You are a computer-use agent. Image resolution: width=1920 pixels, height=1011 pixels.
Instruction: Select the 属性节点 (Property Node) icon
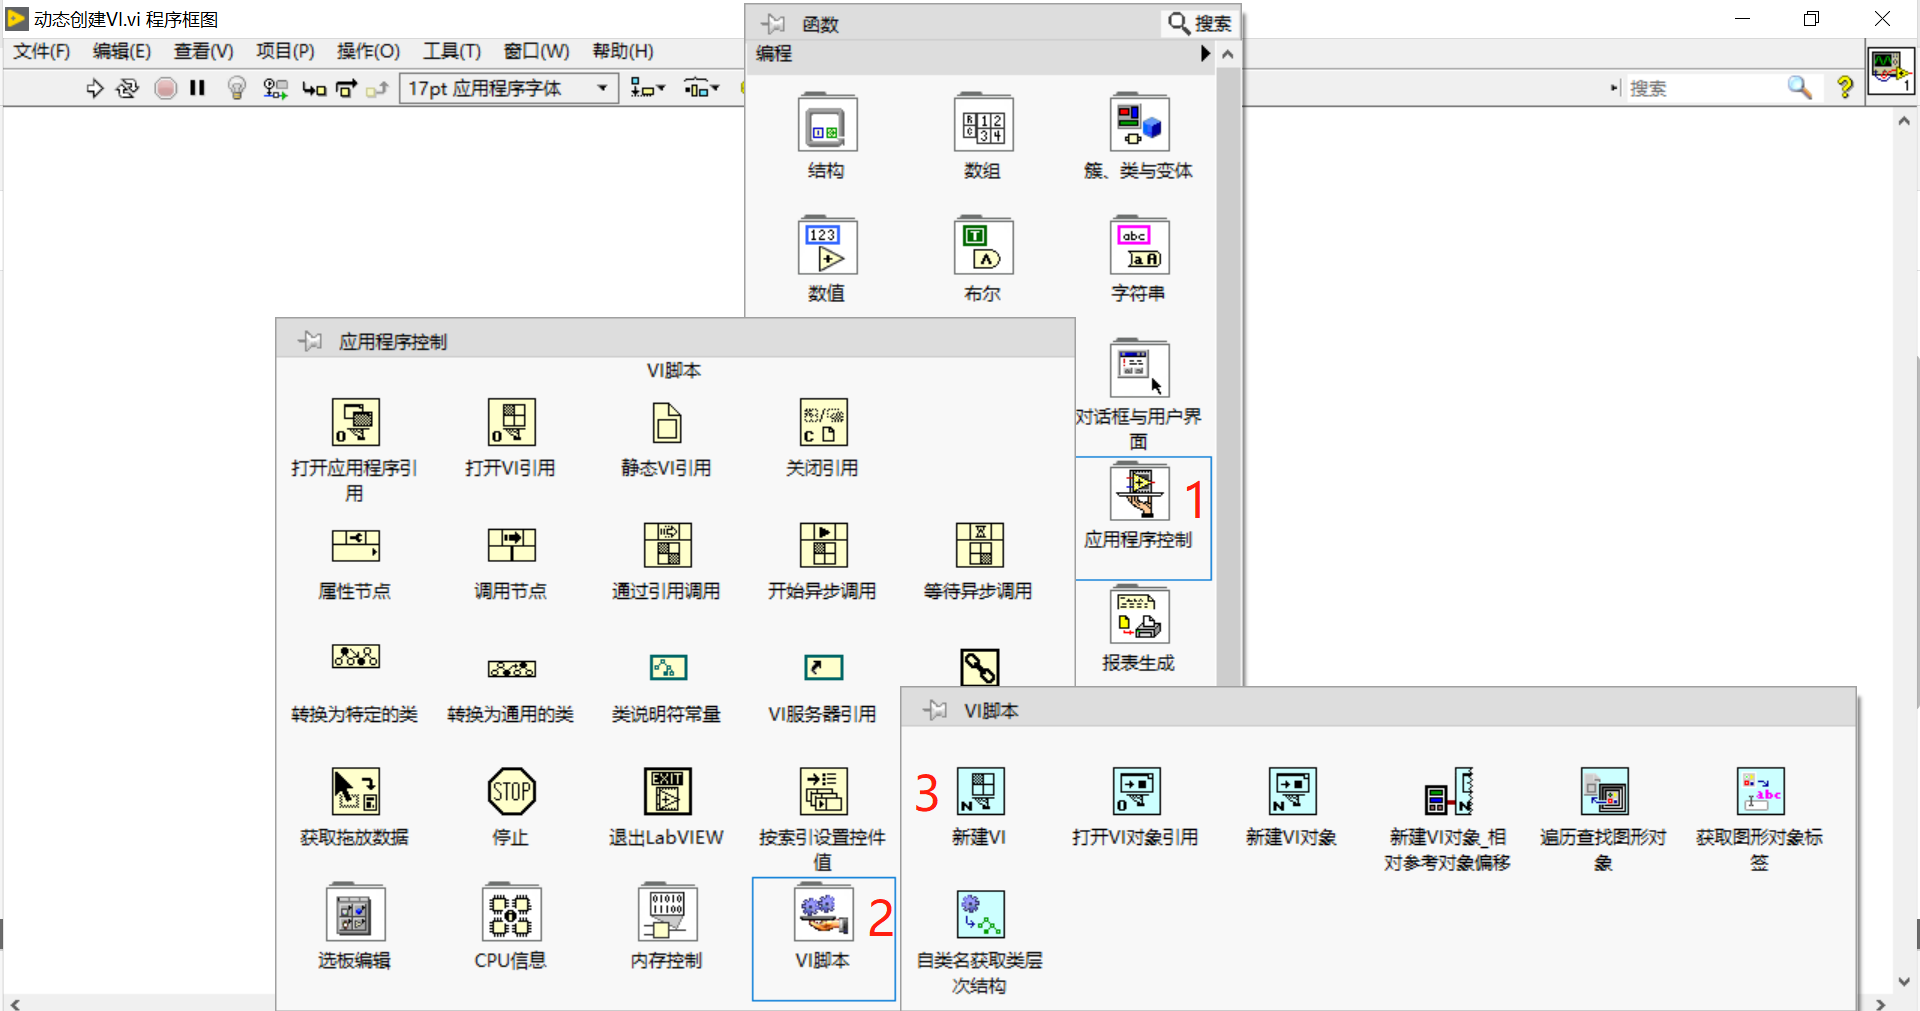click(354, 545)
